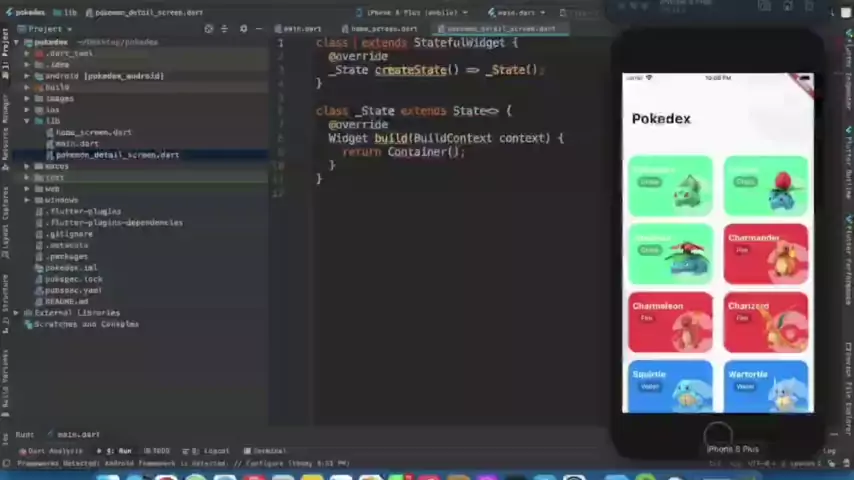This screenshot has width=854, height=480.
Task: Click pokemon_detail_screen.dart breadcrumb in navigation bar
Action: [x=144, y=12]
